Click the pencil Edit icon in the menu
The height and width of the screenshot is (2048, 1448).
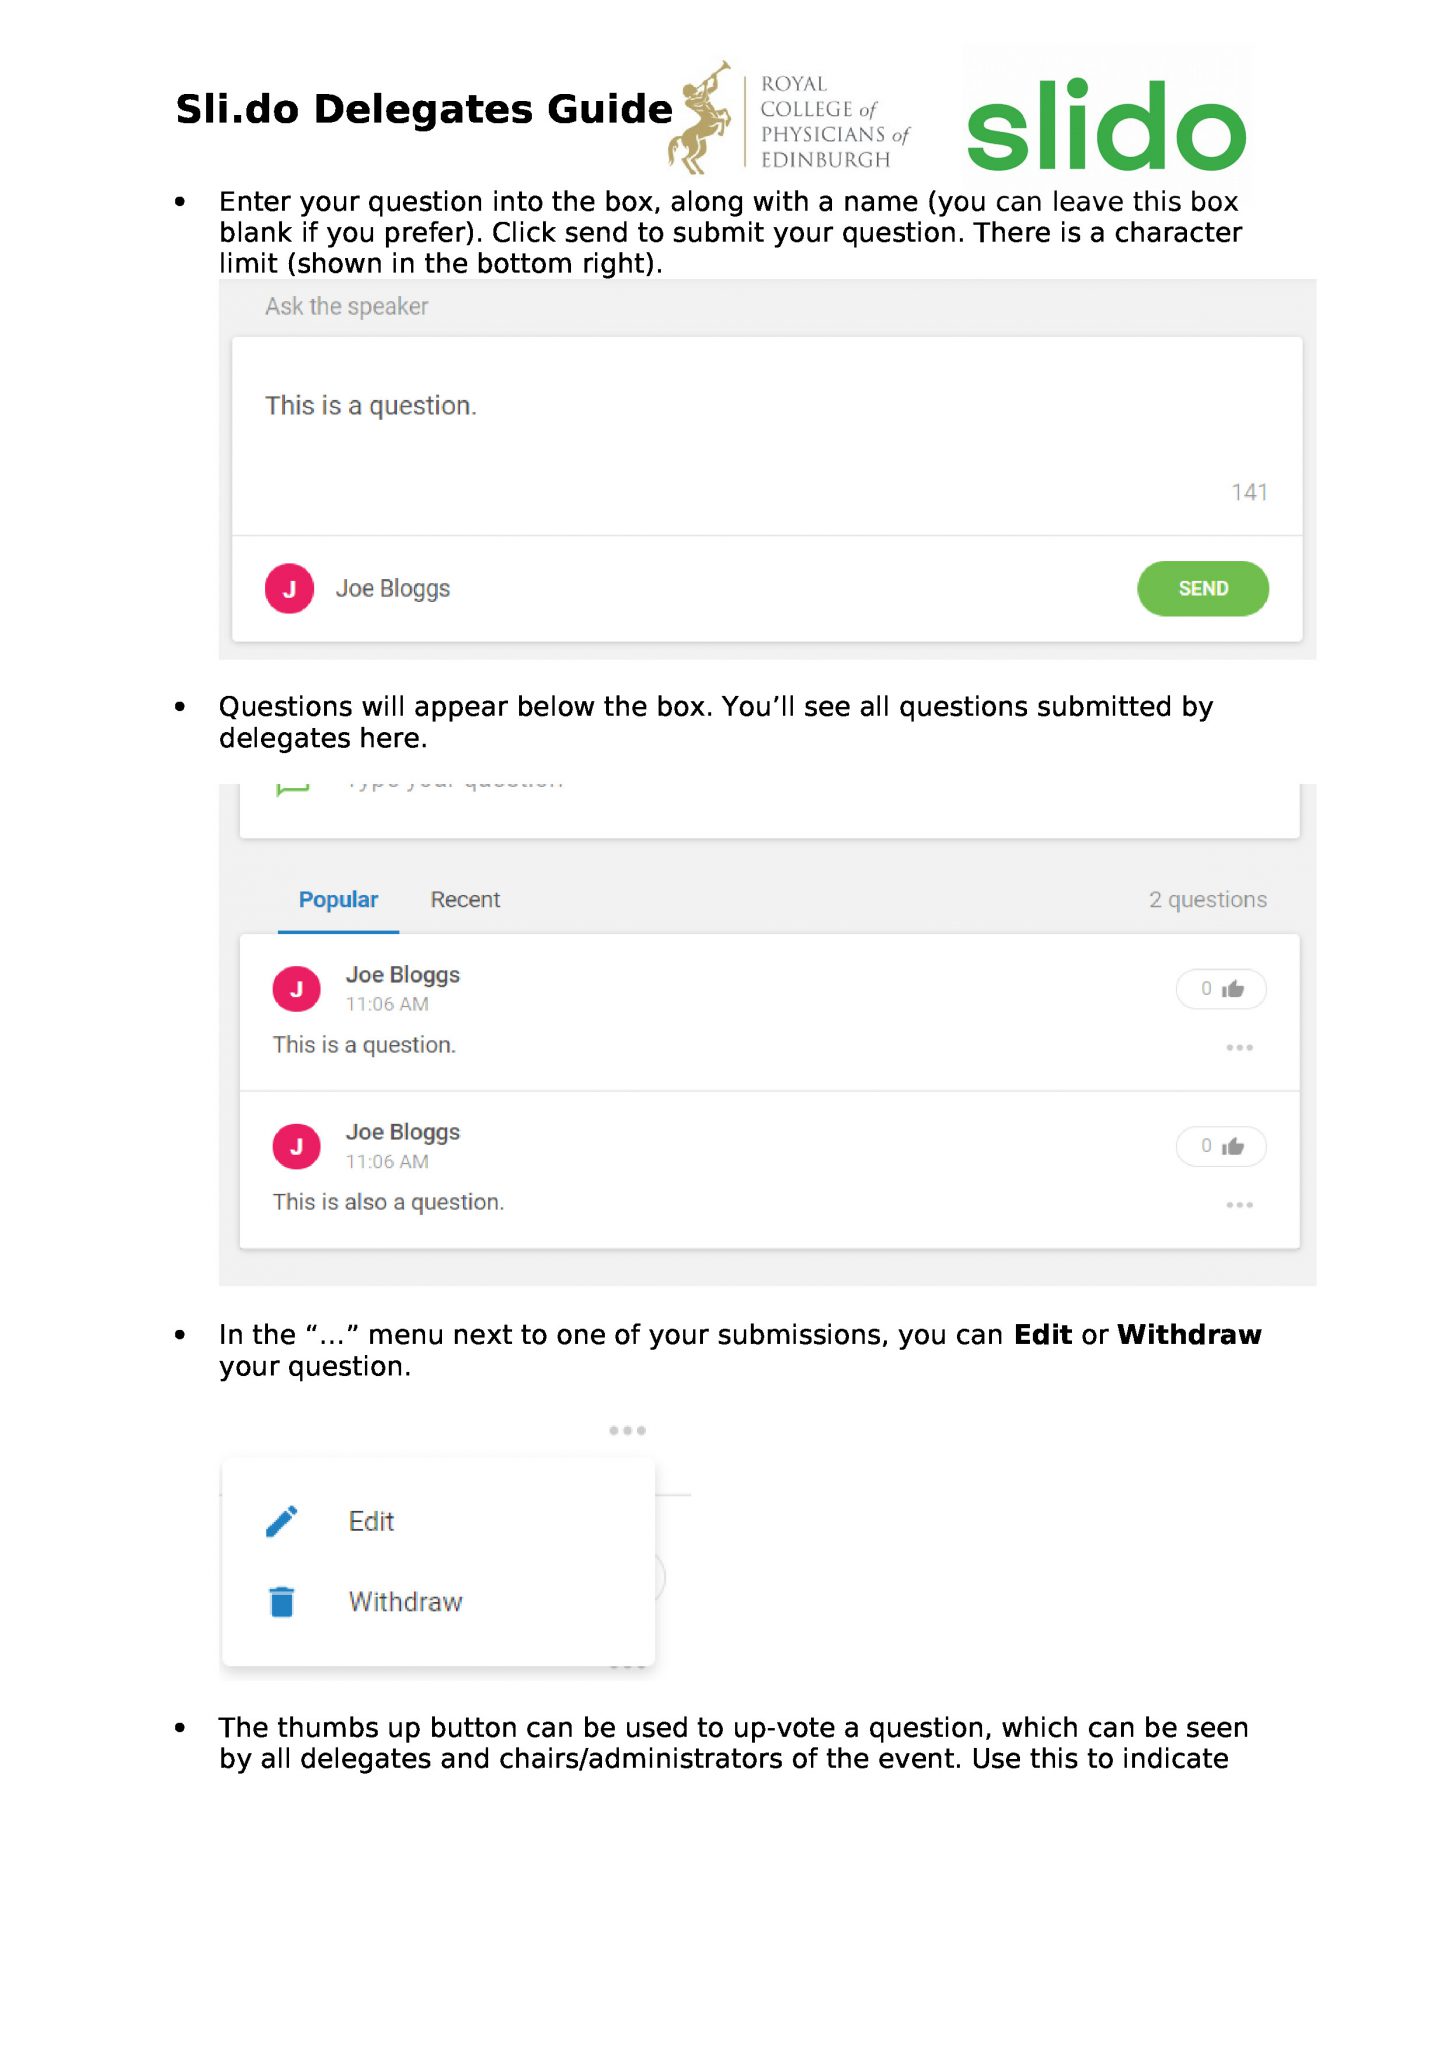pyautogui.click(x=283, y=1520)
